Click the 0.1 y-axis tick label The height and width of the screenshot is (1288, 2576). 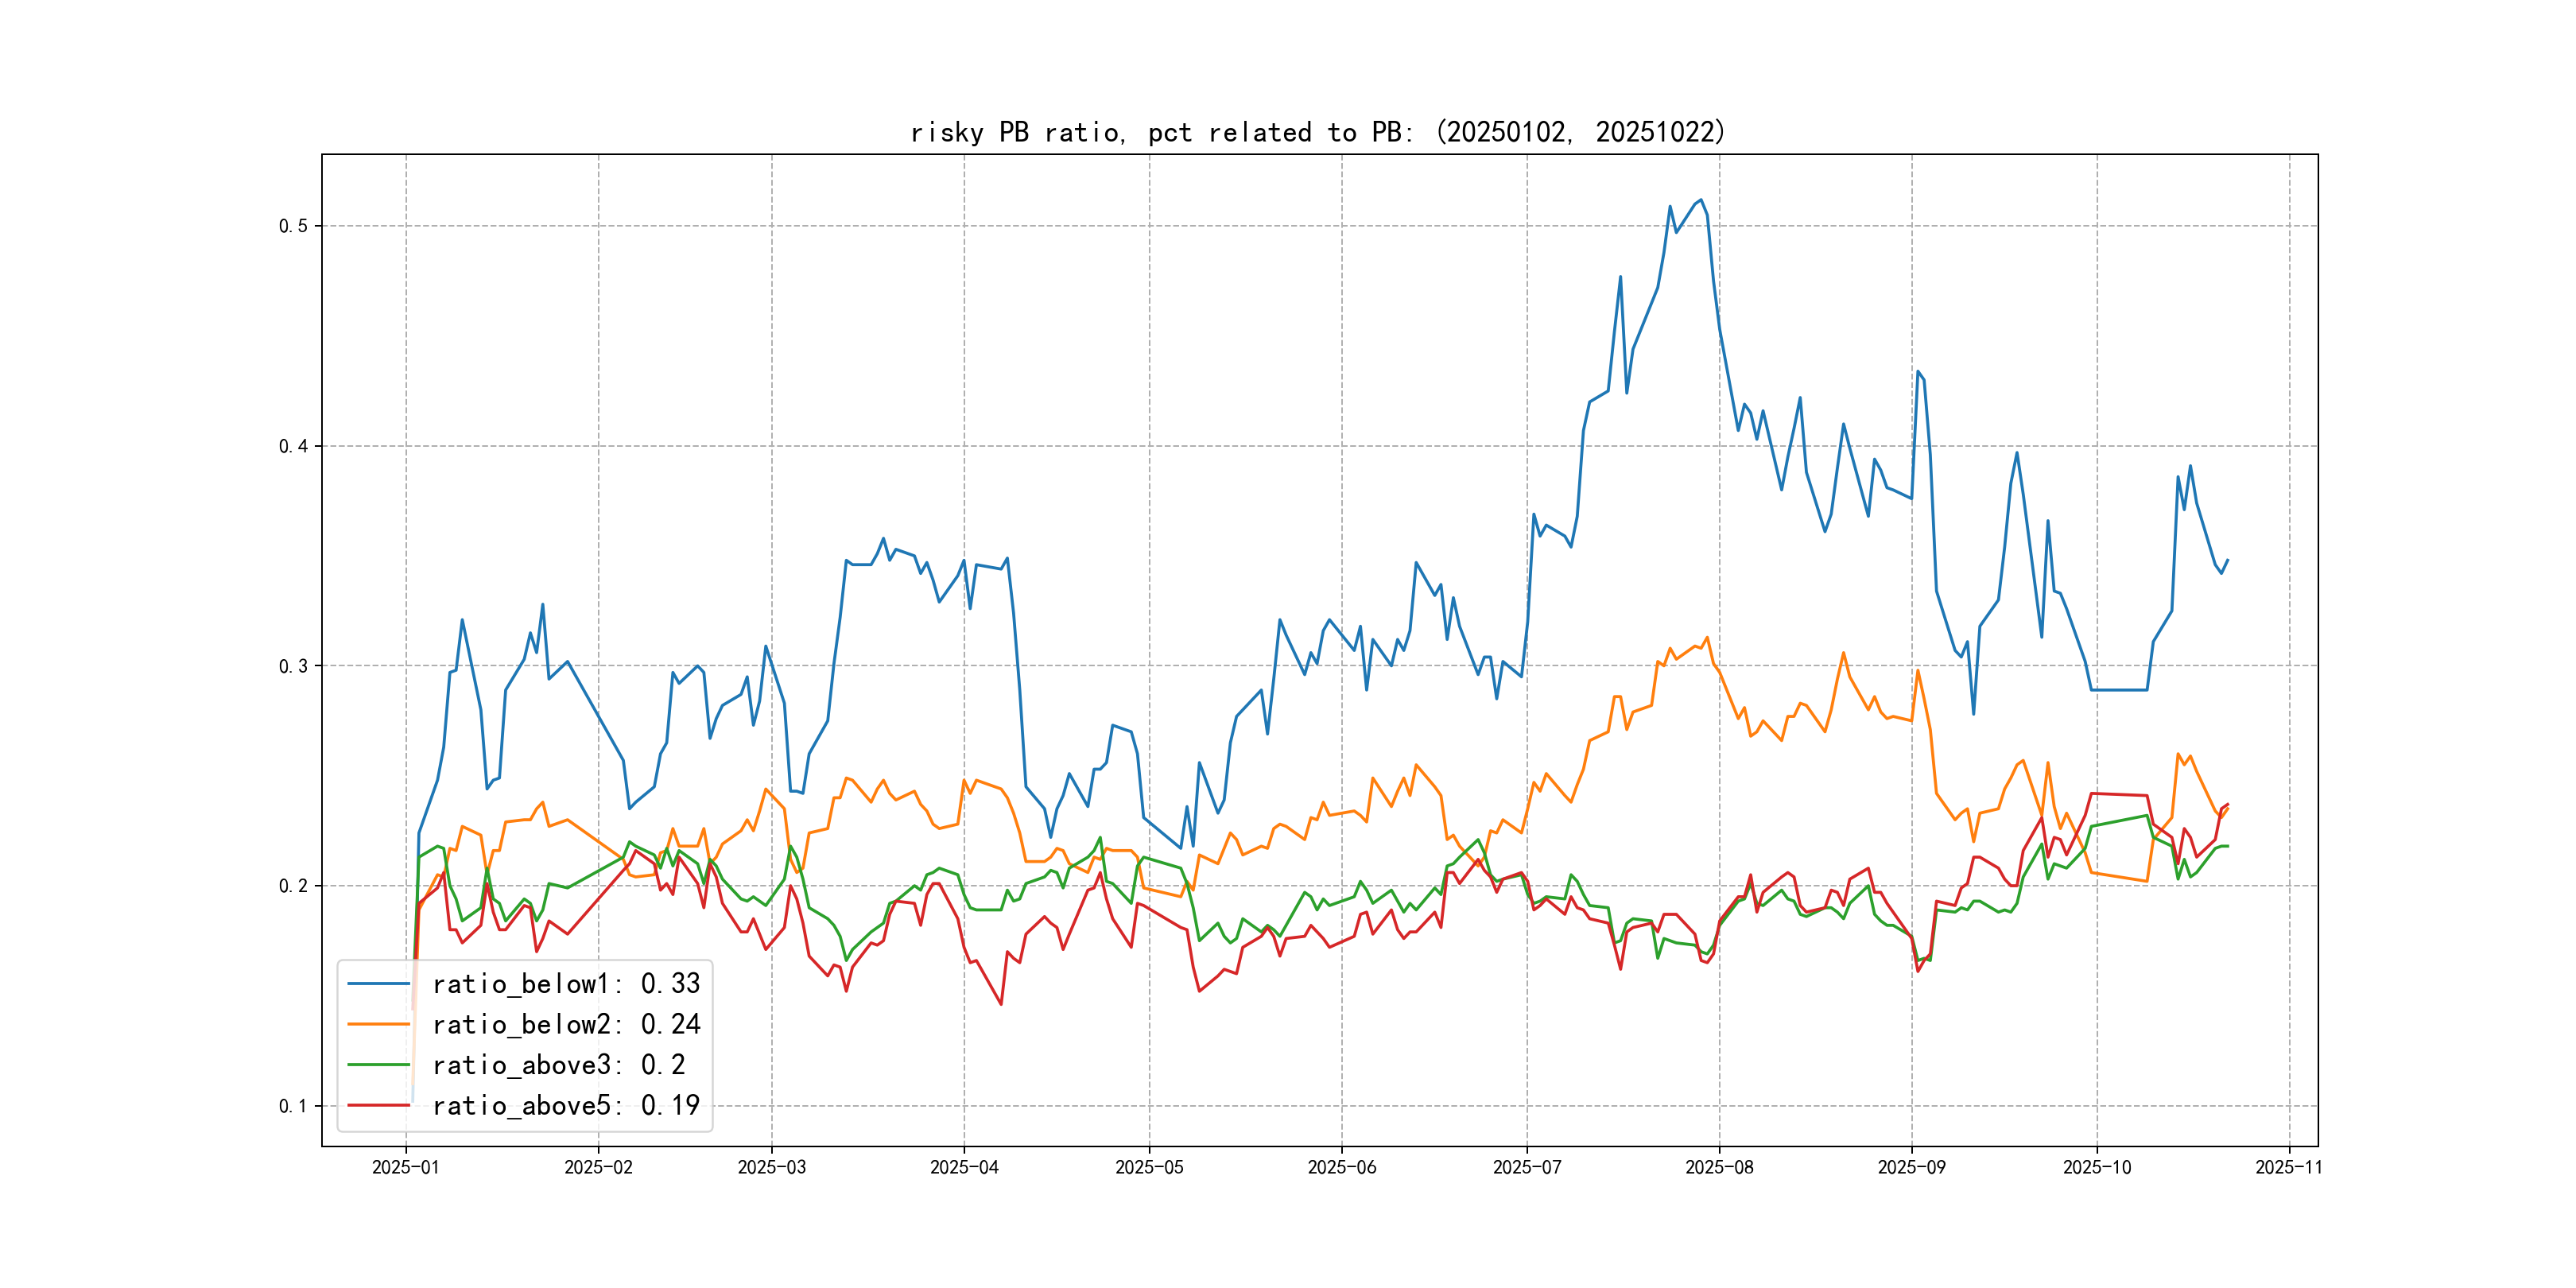(292, 1106)
